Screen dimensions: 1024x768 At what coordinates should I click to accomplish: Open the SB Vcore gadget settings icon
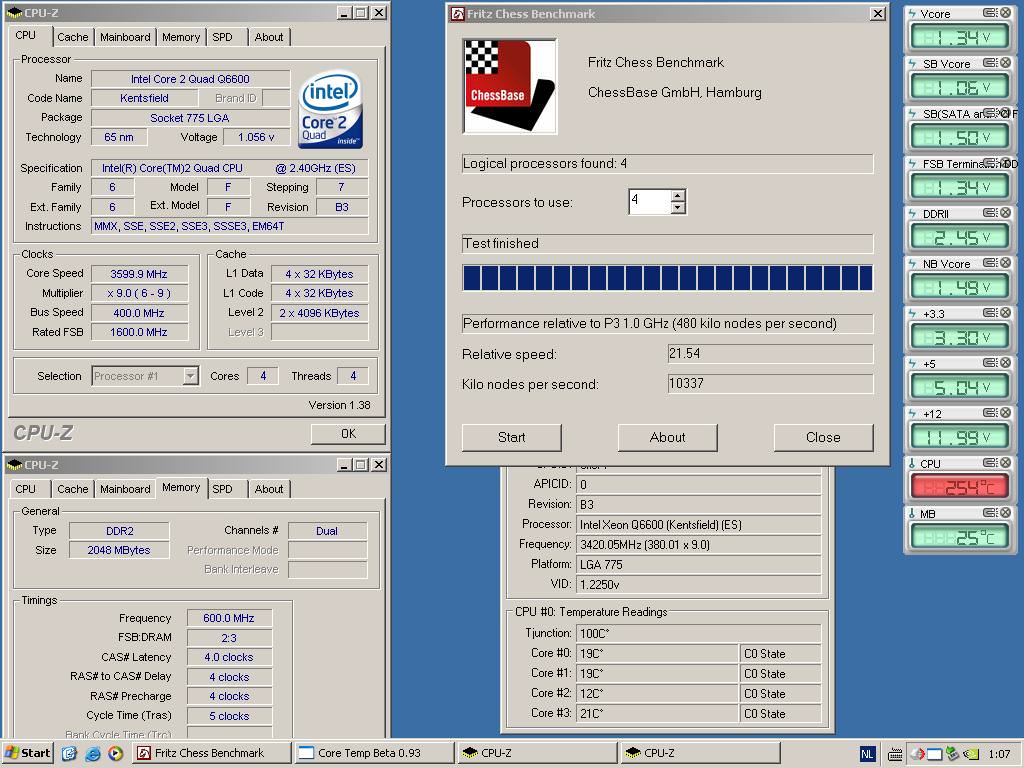click(x=990, y=63)
